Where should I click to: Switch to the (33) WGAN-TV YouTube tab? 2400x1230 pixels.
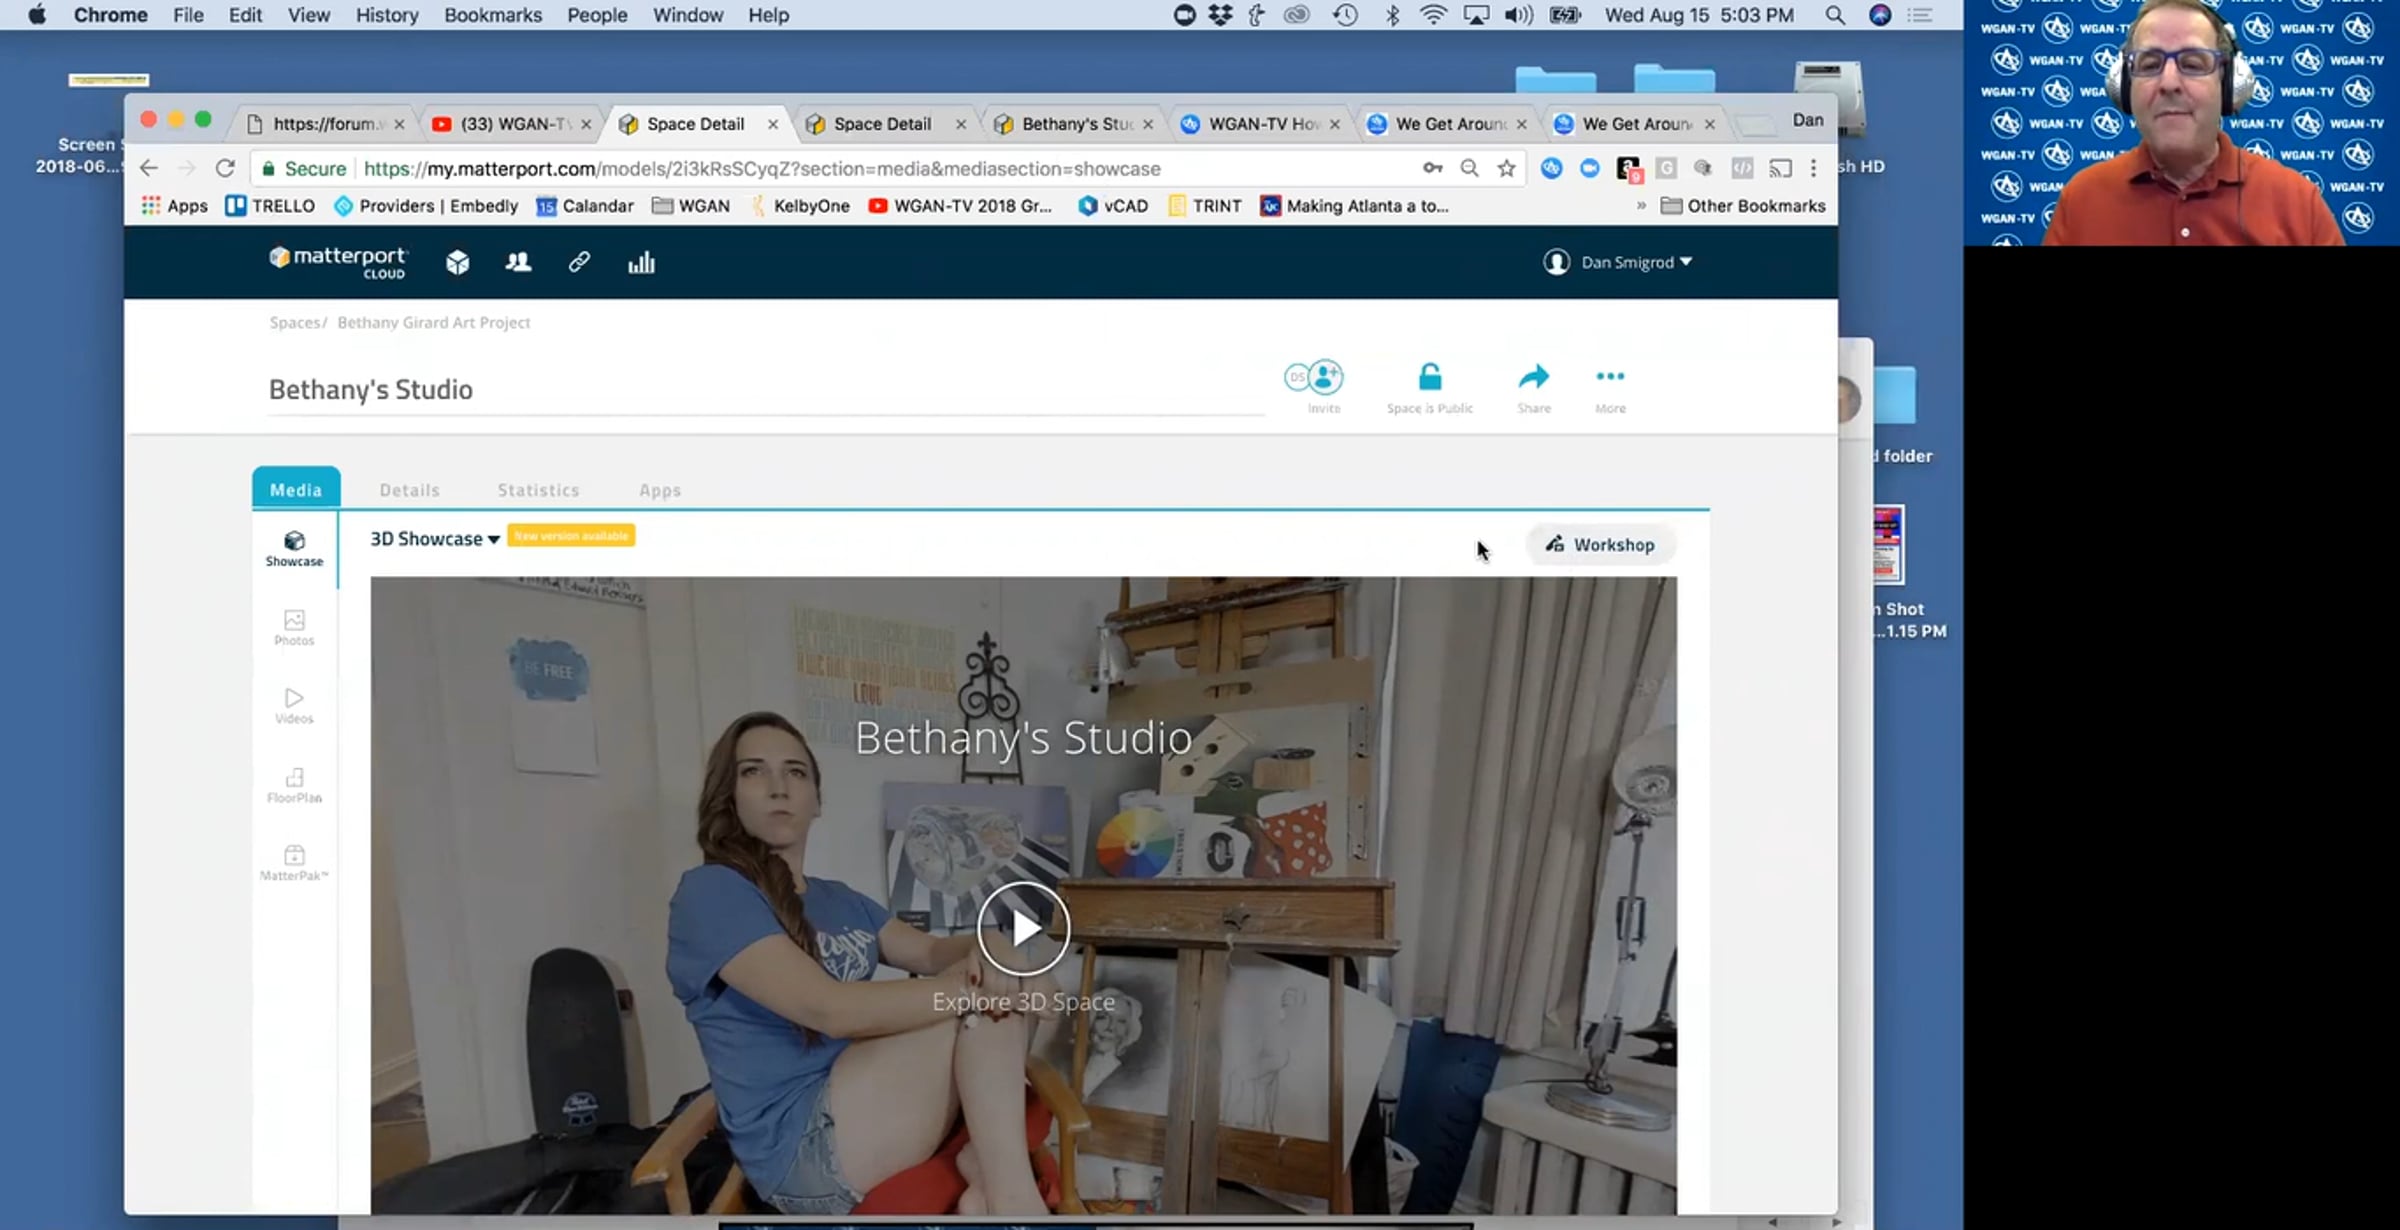pos(511,124)
